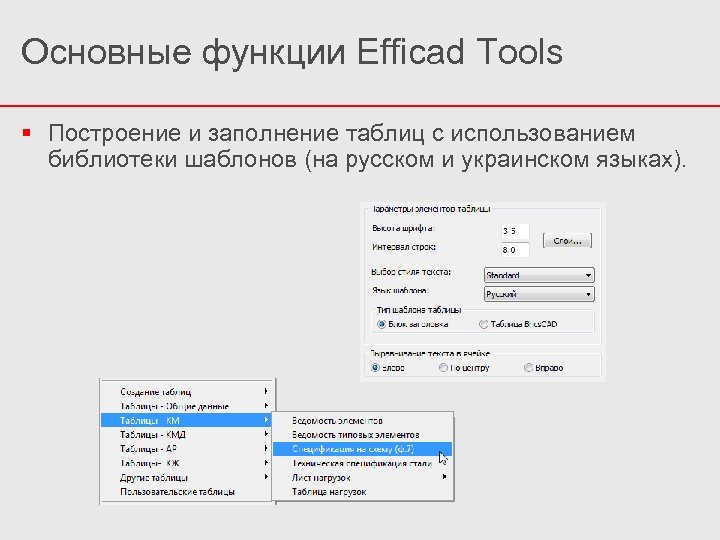Click the Язык шаблона label
Image resolution: width=720 pixels, height=540 pixels.
(x=400, y=291)
